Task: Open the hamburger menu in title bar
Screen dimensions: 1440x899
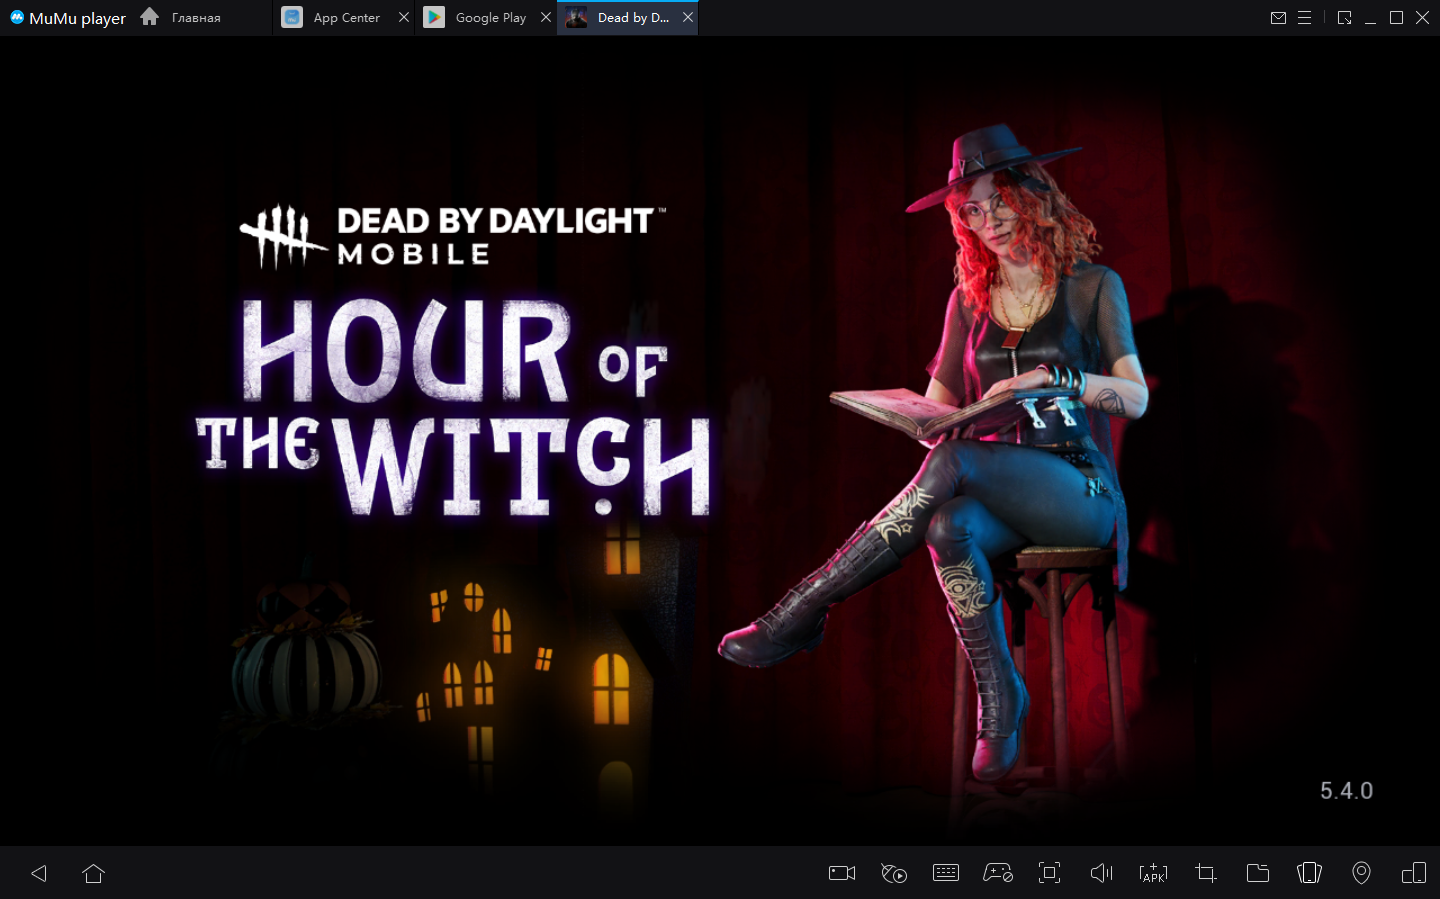Action: tap(1304, 18)
